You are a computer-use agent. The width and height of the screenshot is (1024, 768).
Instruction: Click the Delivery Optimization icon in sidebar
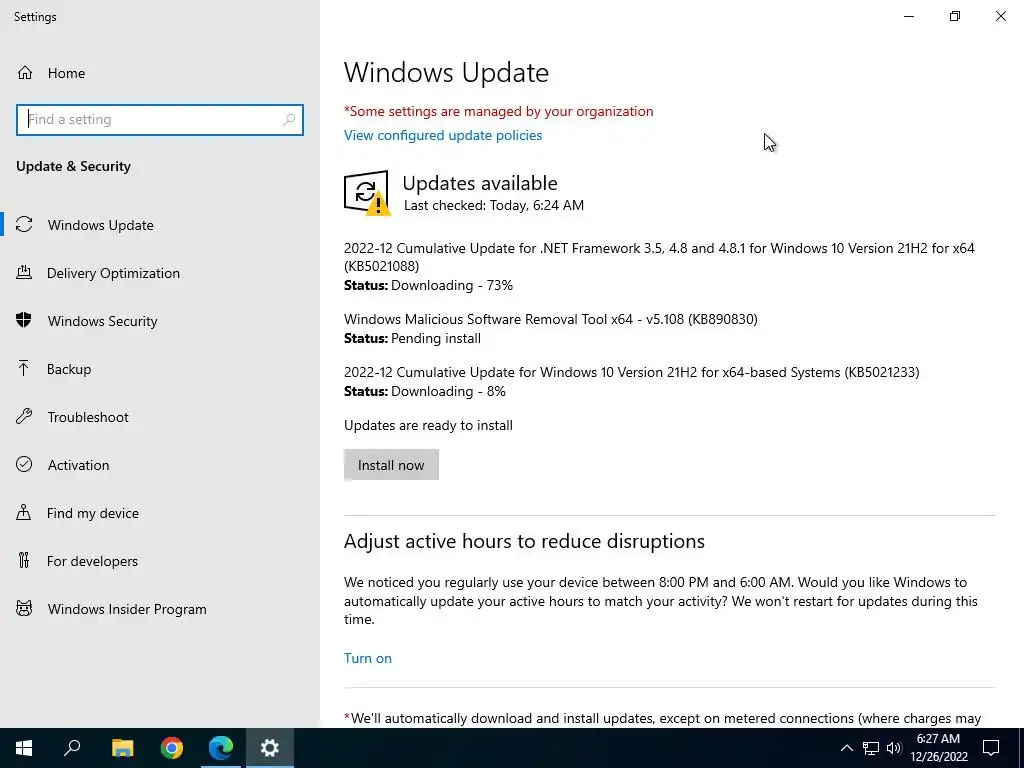[24, 273]
